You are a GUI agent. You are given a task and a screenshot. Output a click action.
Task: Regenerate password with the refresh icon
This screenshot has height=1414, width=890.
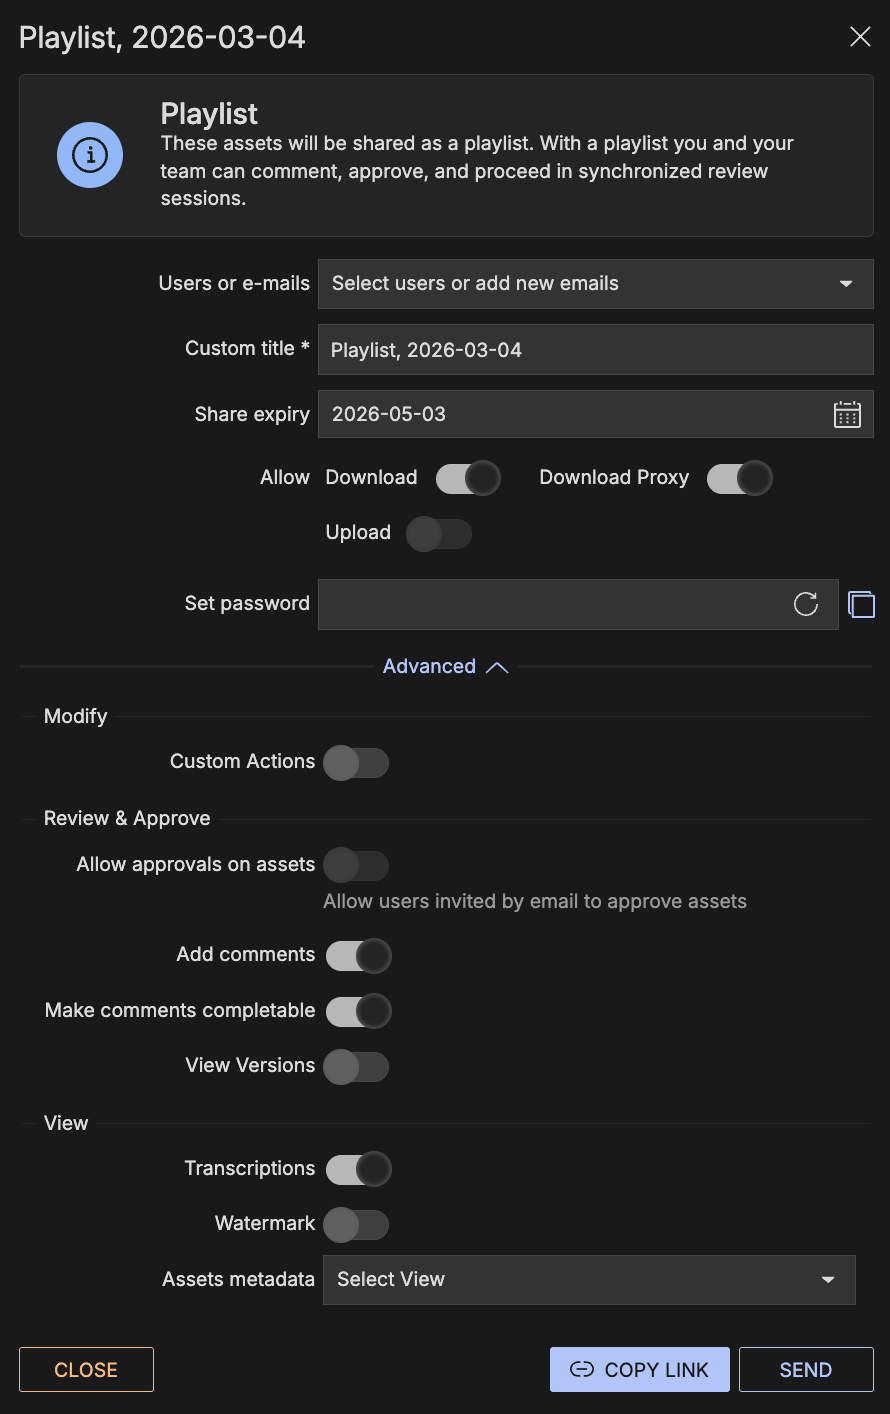click(805, 604)
